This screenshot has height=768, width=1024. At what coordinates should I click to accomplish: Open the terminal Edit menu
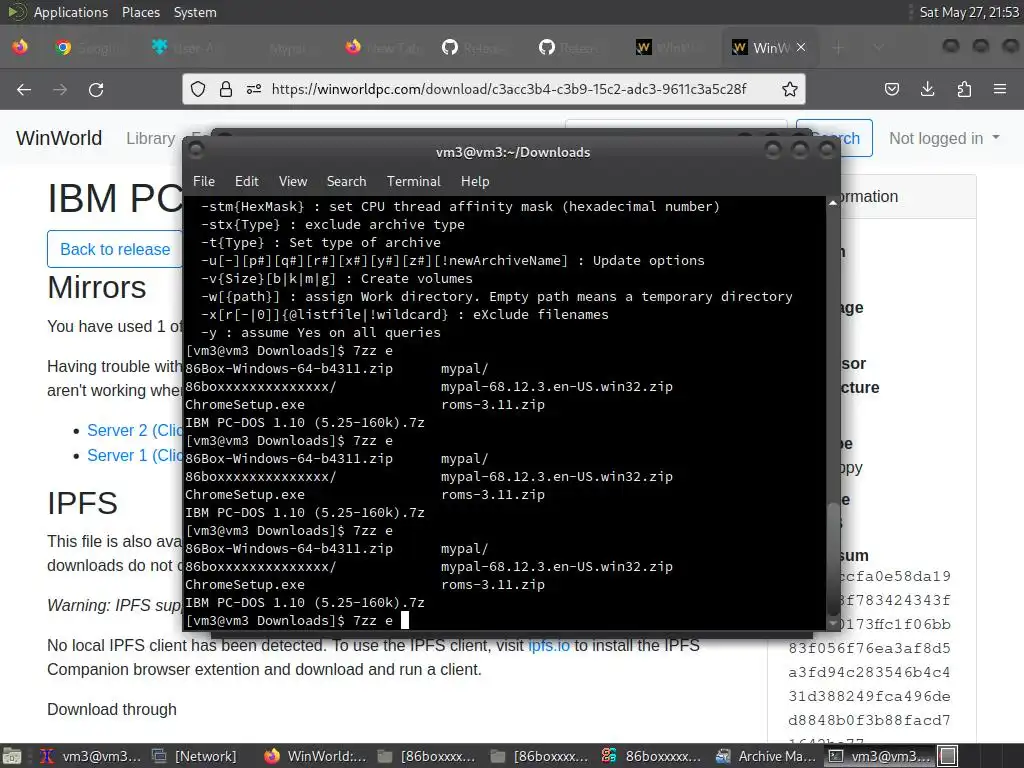(246, 182)
